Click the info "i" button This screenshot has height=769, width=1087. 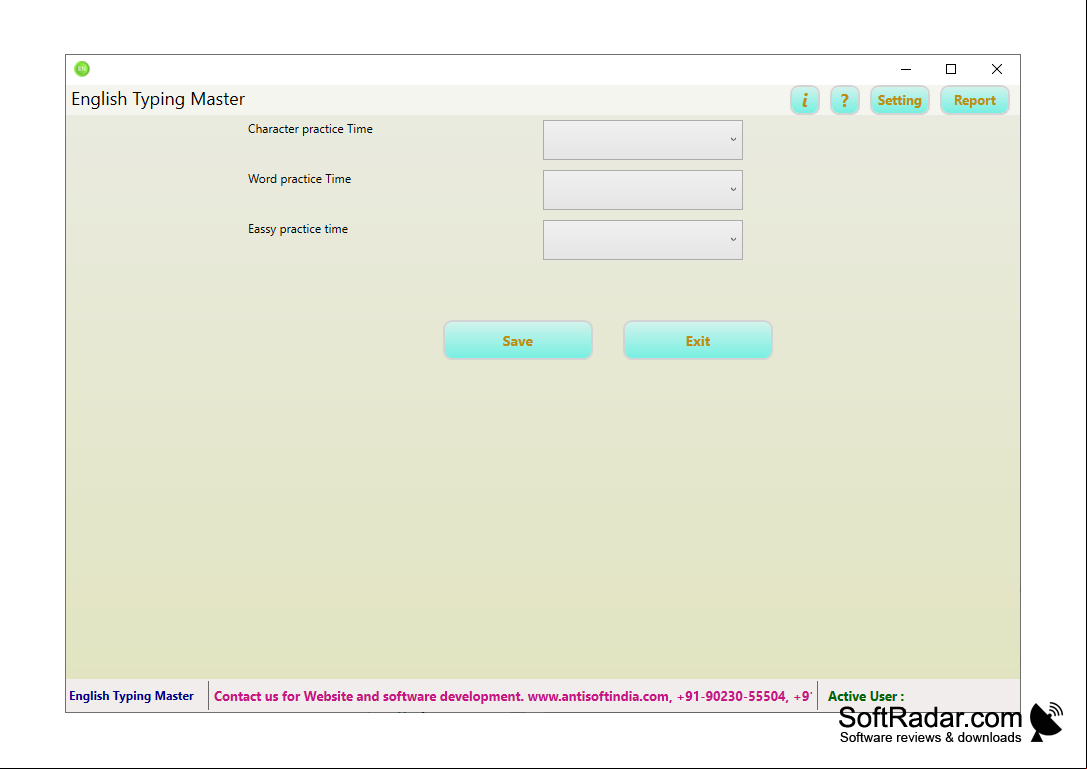pyautogui.click(x=805, y=101)
